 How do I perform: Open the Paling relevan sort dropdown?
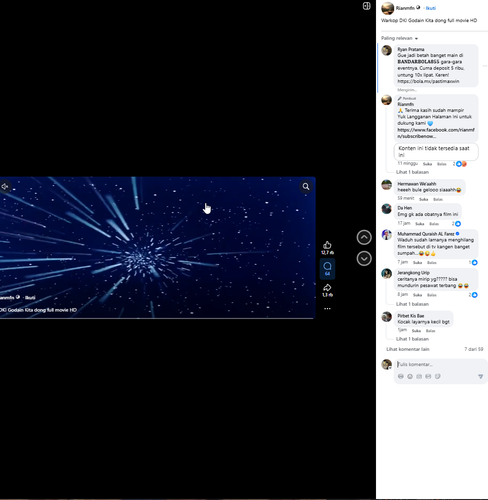coord(399,38)
